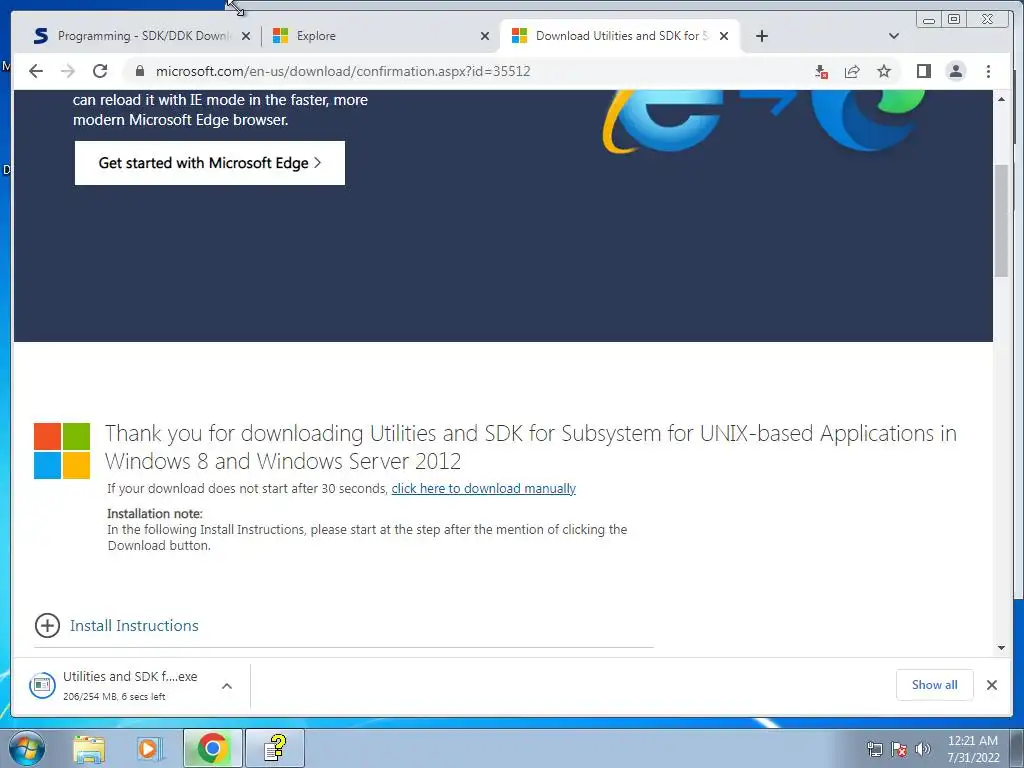Toggle the browser side panel
Image resolution: width=1024 pixels, height=768 pixels.
(x=923, y=71)
